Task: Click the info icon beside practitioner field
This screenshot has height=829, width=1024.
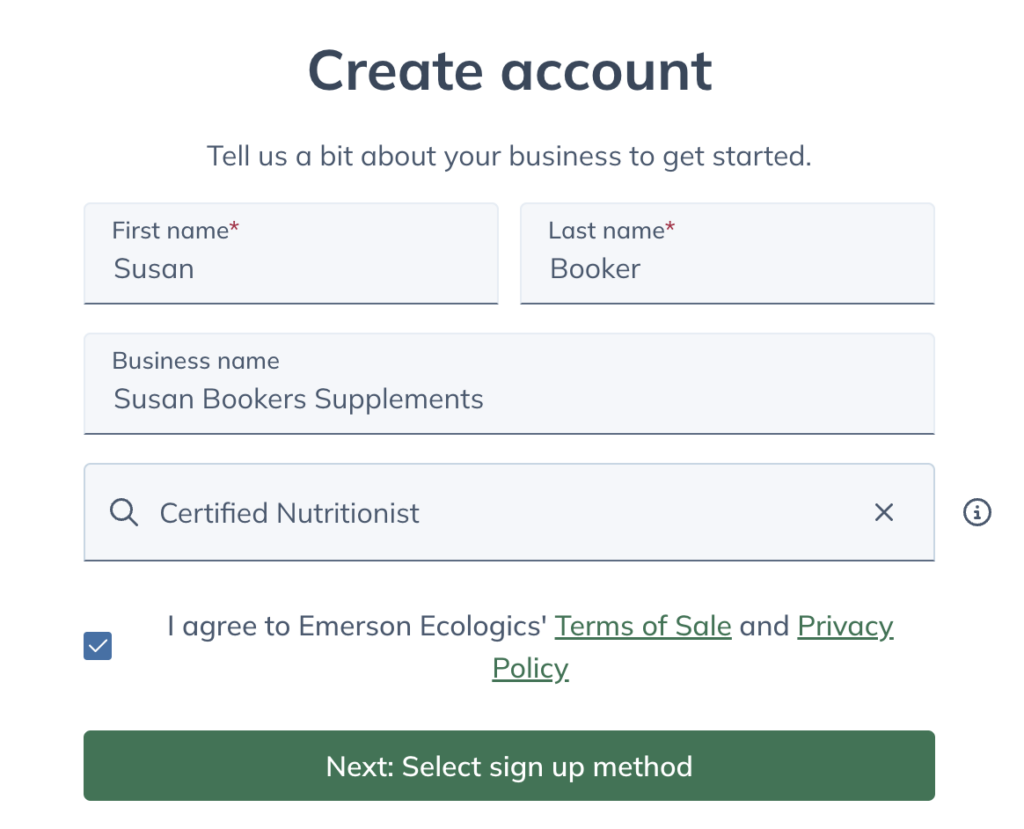Action: point(977,513)
